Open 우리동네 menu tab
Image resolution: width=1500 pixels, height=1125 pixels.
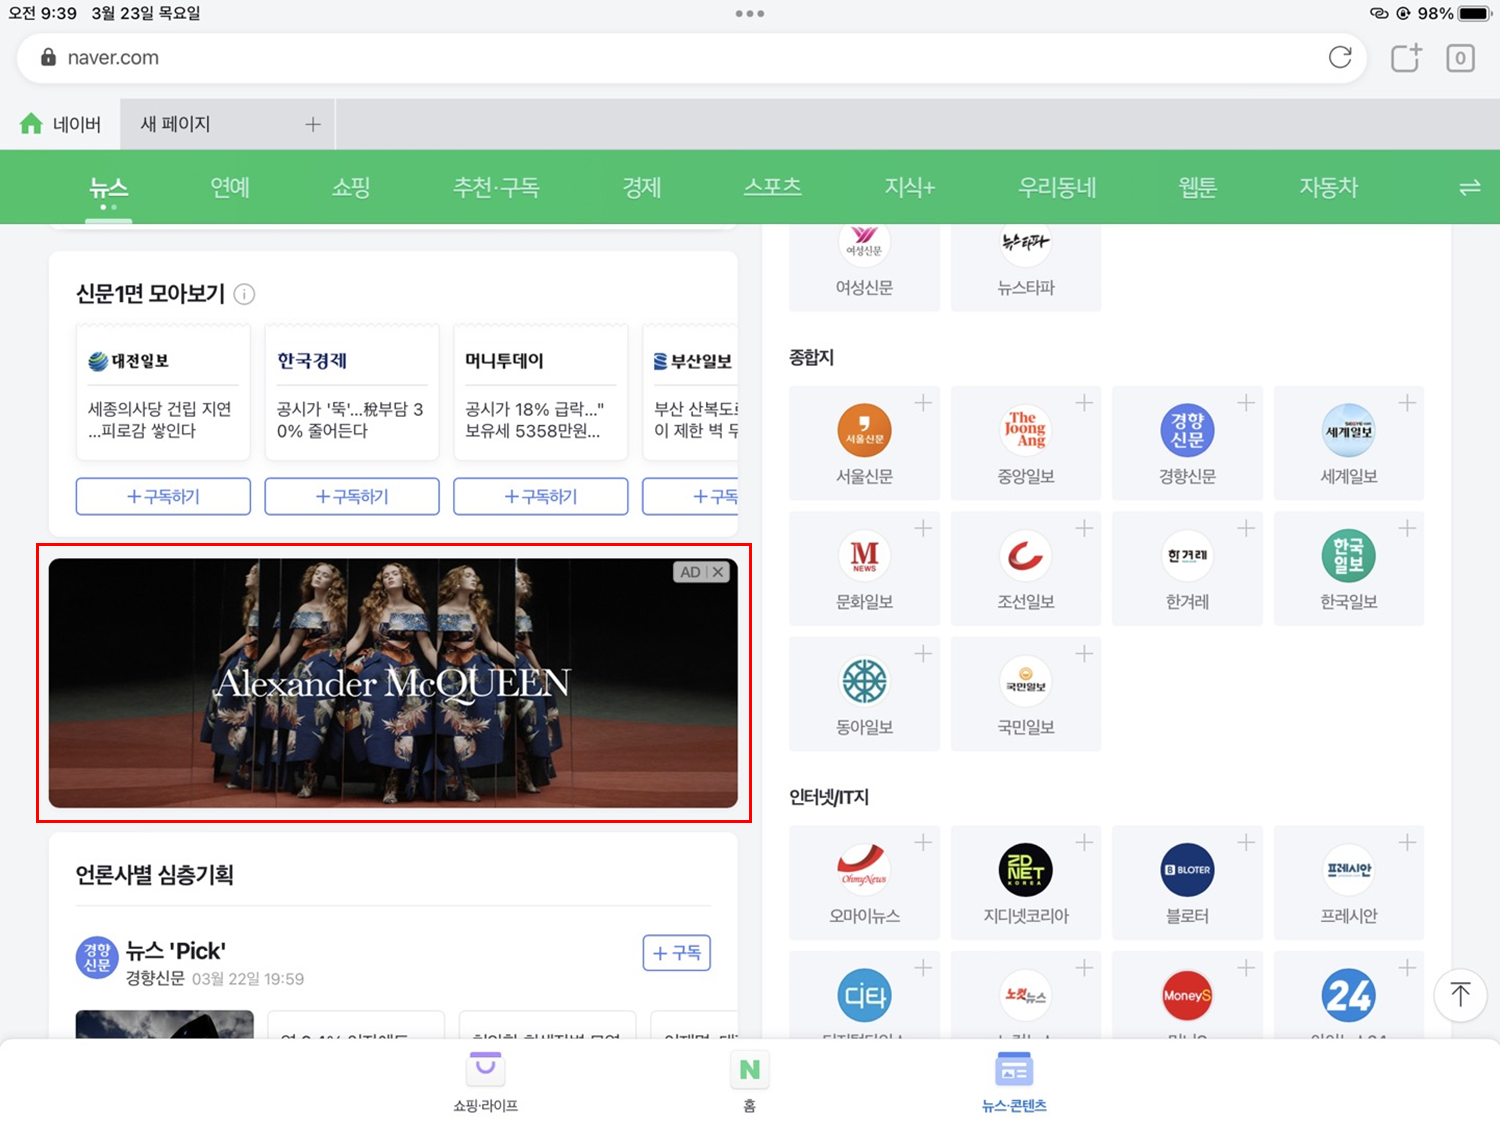point(1057,187)
